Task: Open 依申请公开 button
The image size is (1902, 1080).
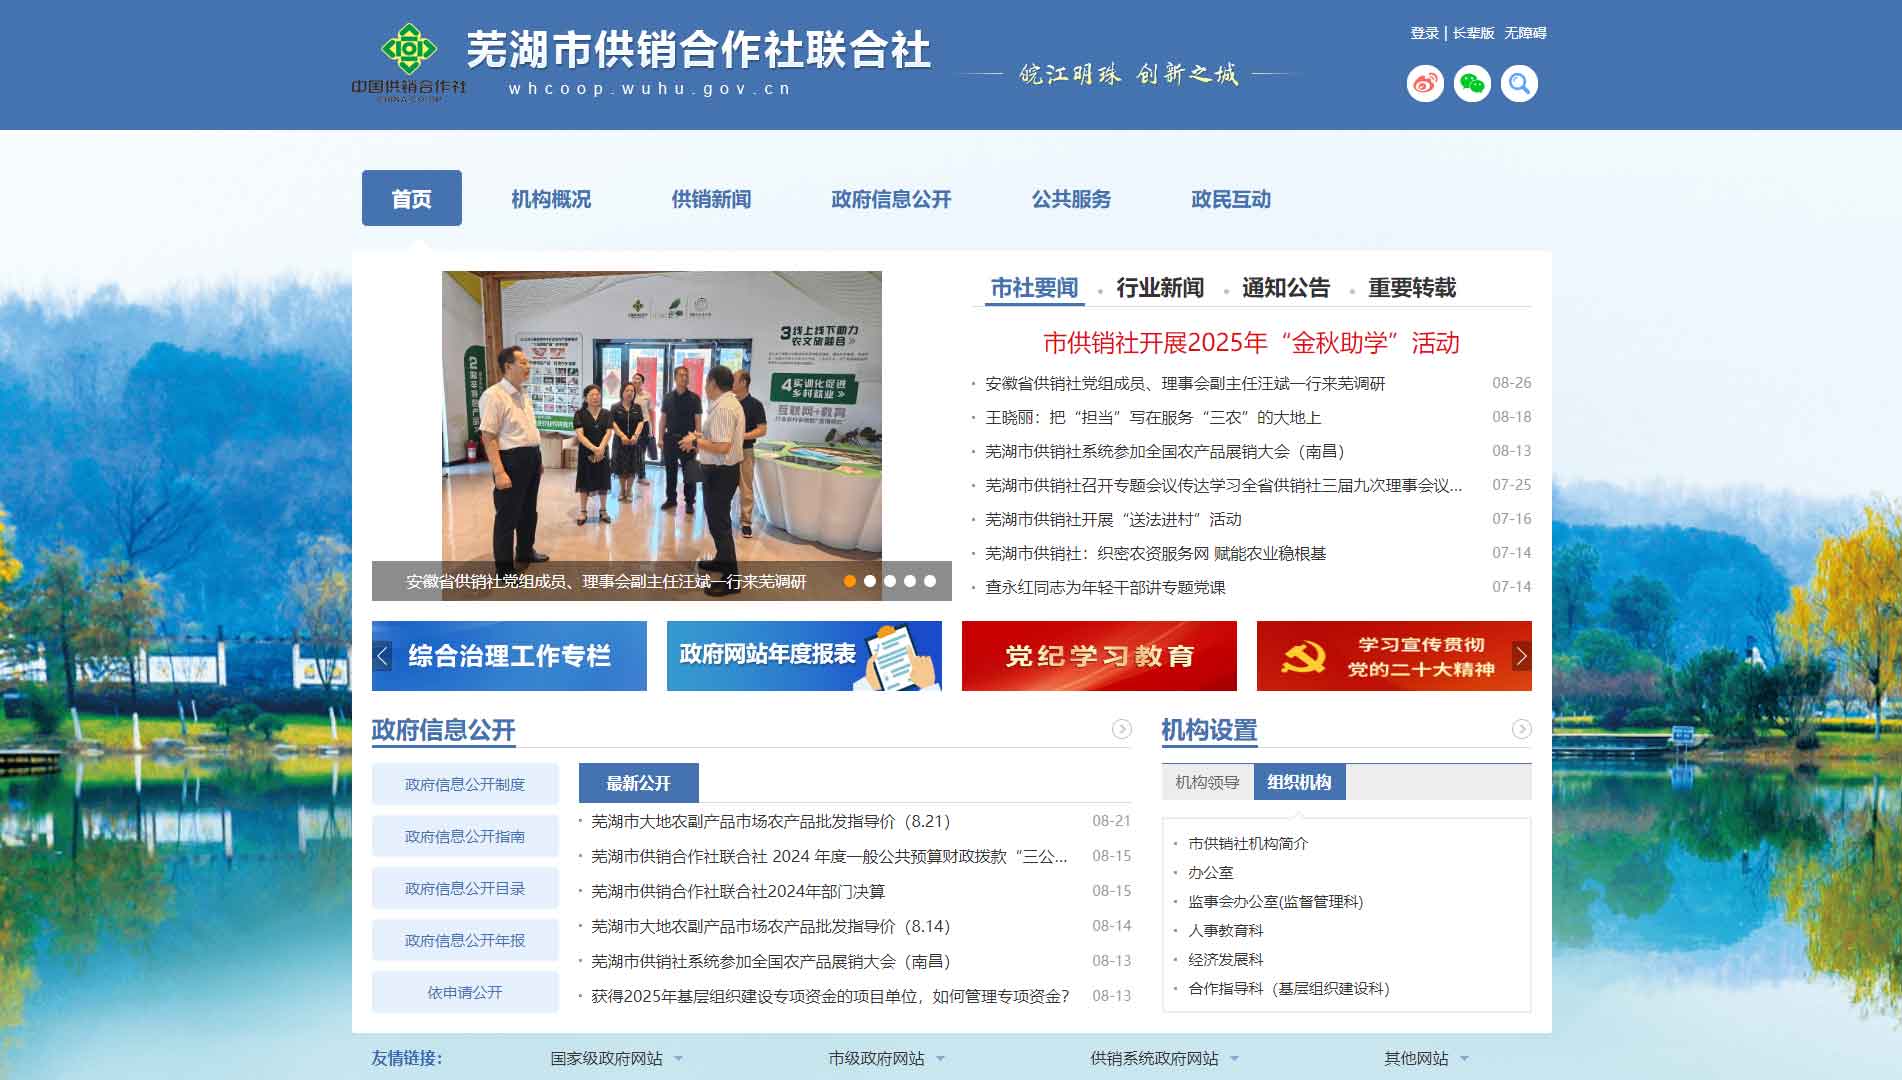Action: coord(465,992)
